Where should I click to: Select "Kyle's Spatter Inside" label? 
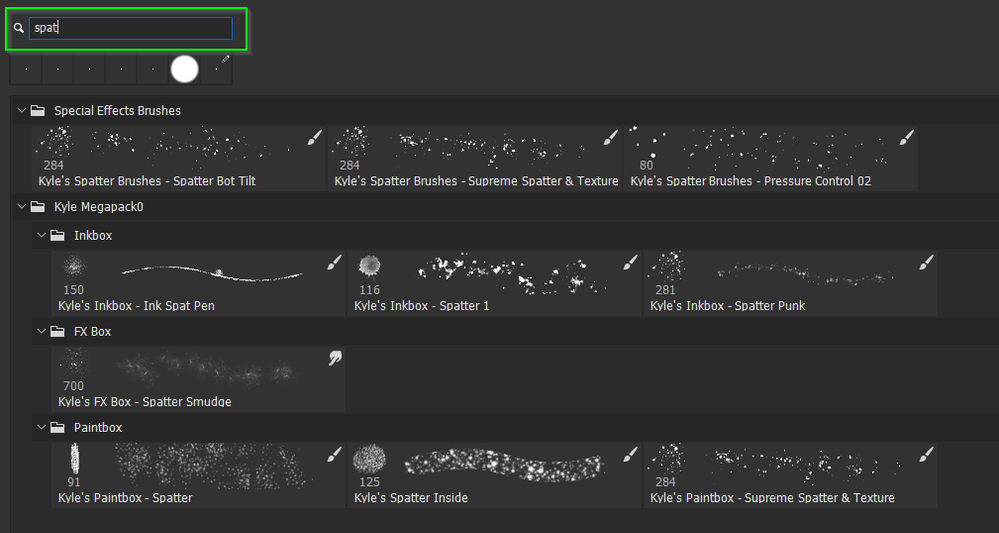pos(411,498)
